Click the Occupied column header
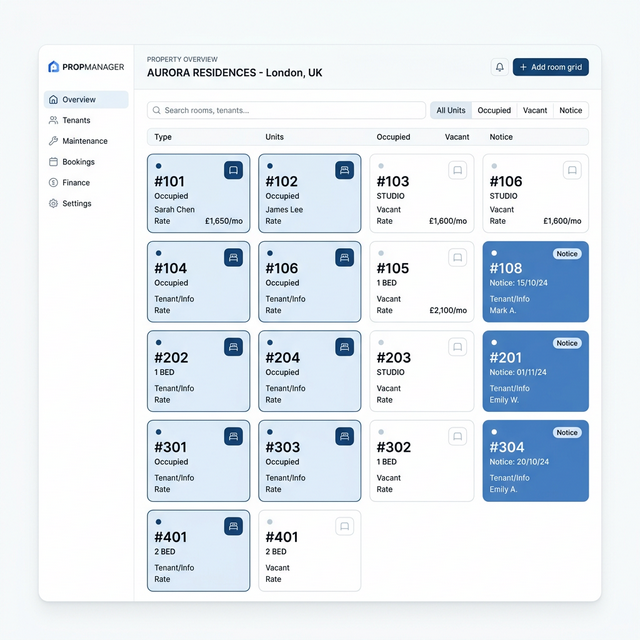The height and width of the screenshot is (640, 640). (x=393, y=137)
